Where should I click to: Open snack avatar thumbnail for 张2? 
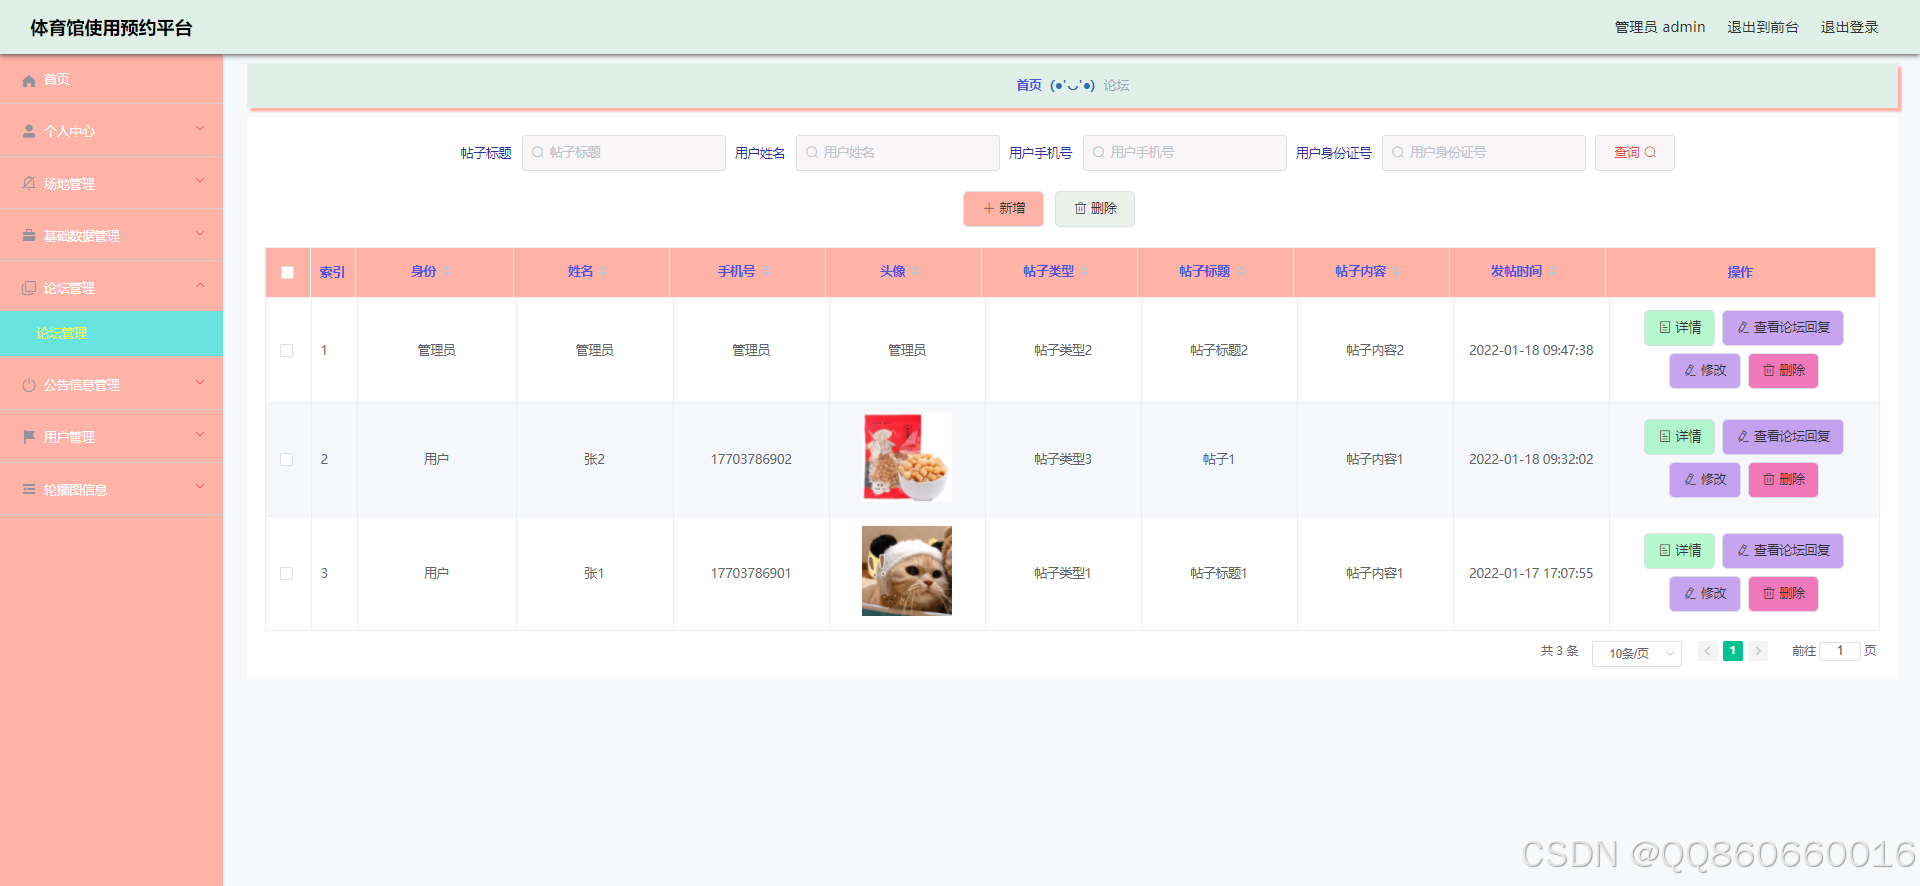pos(907,457)
